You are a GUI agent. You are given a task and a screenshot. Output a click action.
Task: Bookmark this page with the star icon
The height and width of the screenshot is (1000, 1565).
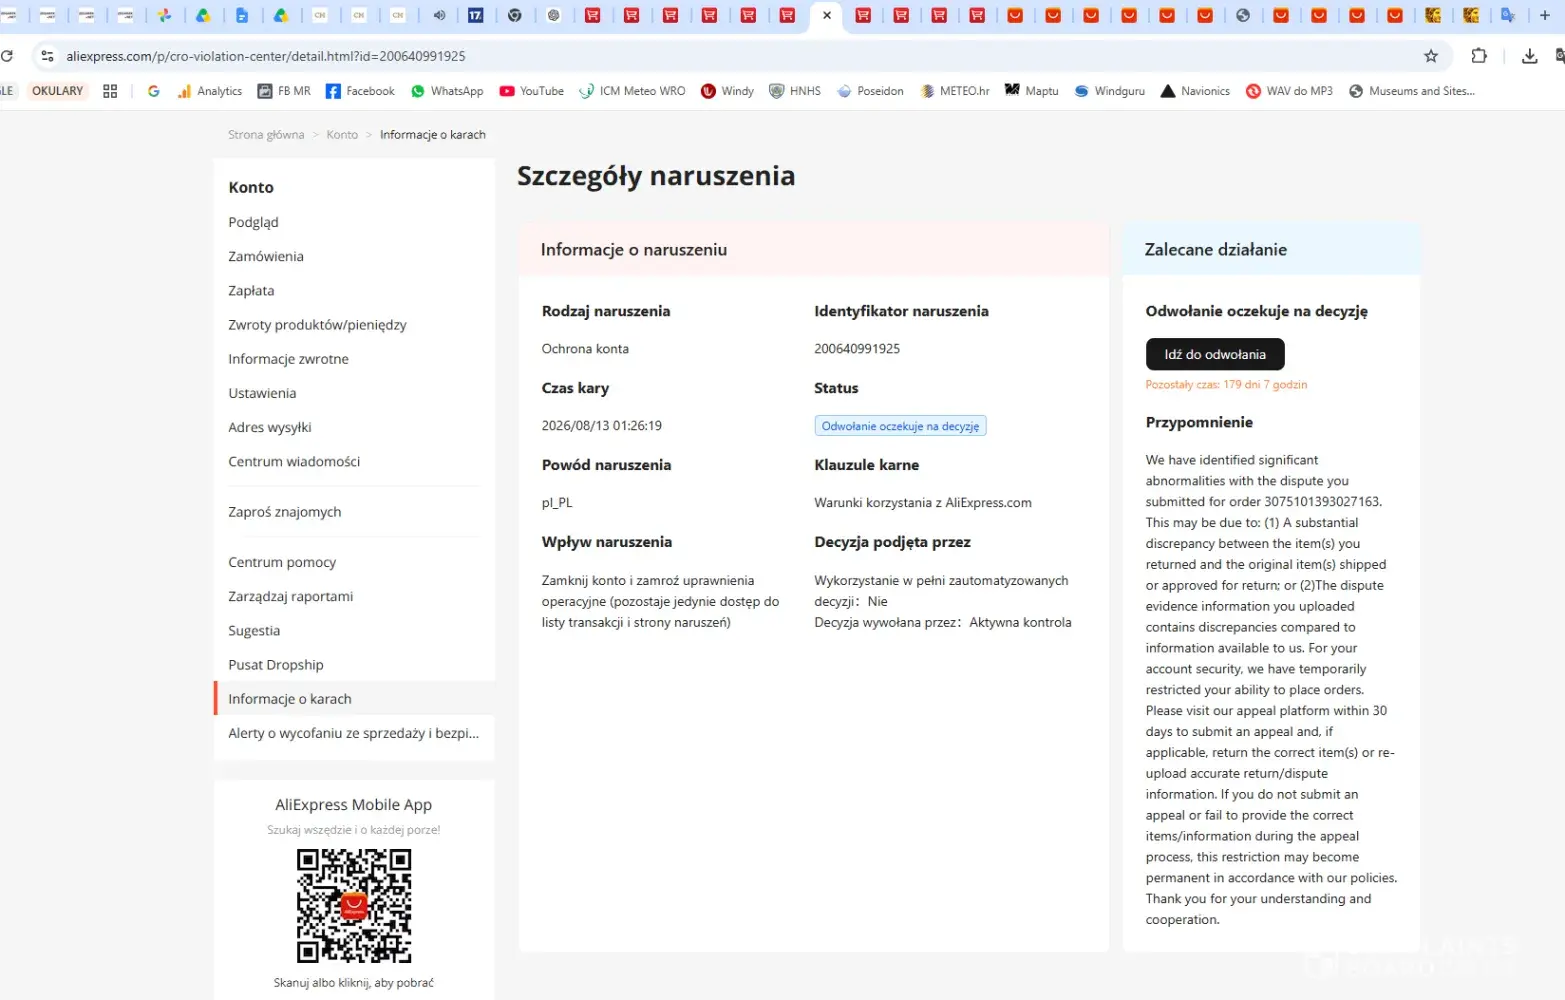[x=1431, y=56]
